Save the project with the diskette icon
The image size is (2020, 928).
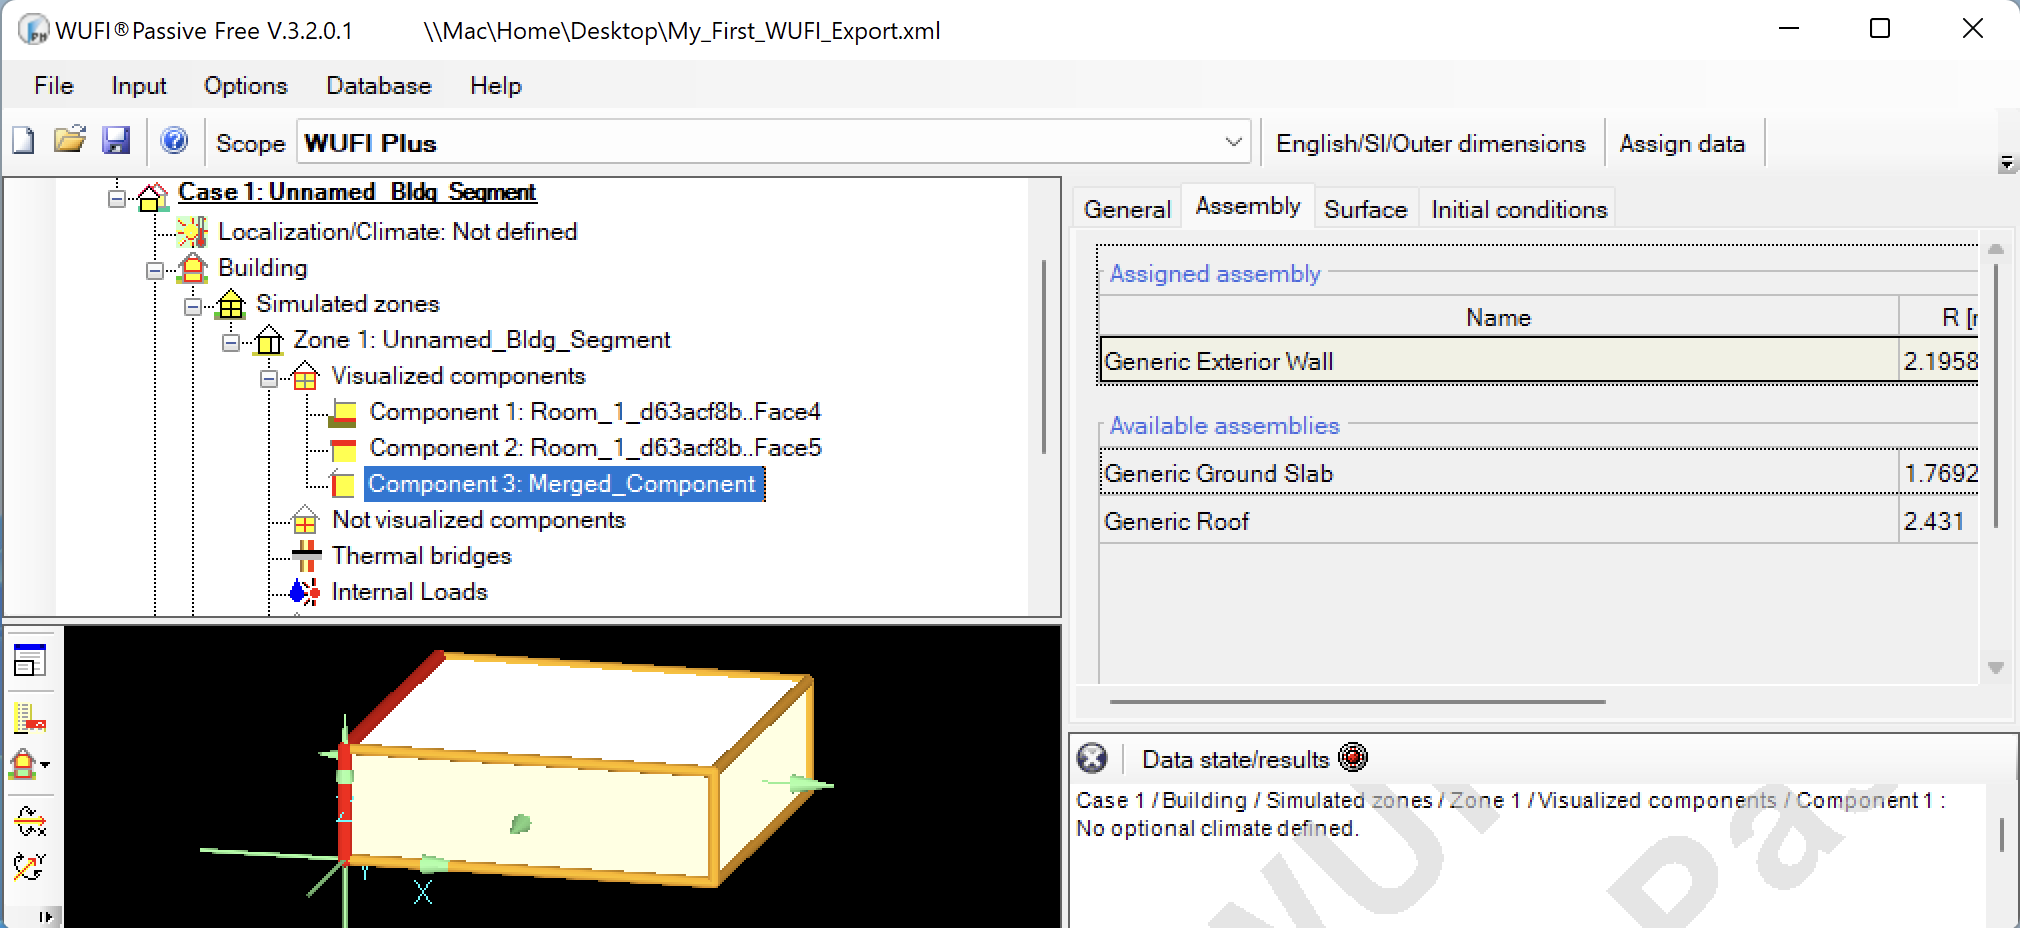(117, 141)
